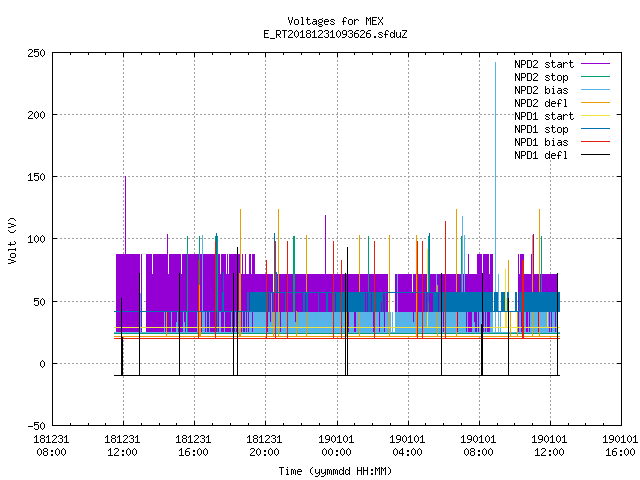Click the filename E_RT20181231093626.sfduZ subtitle
This screenshot has width=640, height=480.
pos(336,34)
